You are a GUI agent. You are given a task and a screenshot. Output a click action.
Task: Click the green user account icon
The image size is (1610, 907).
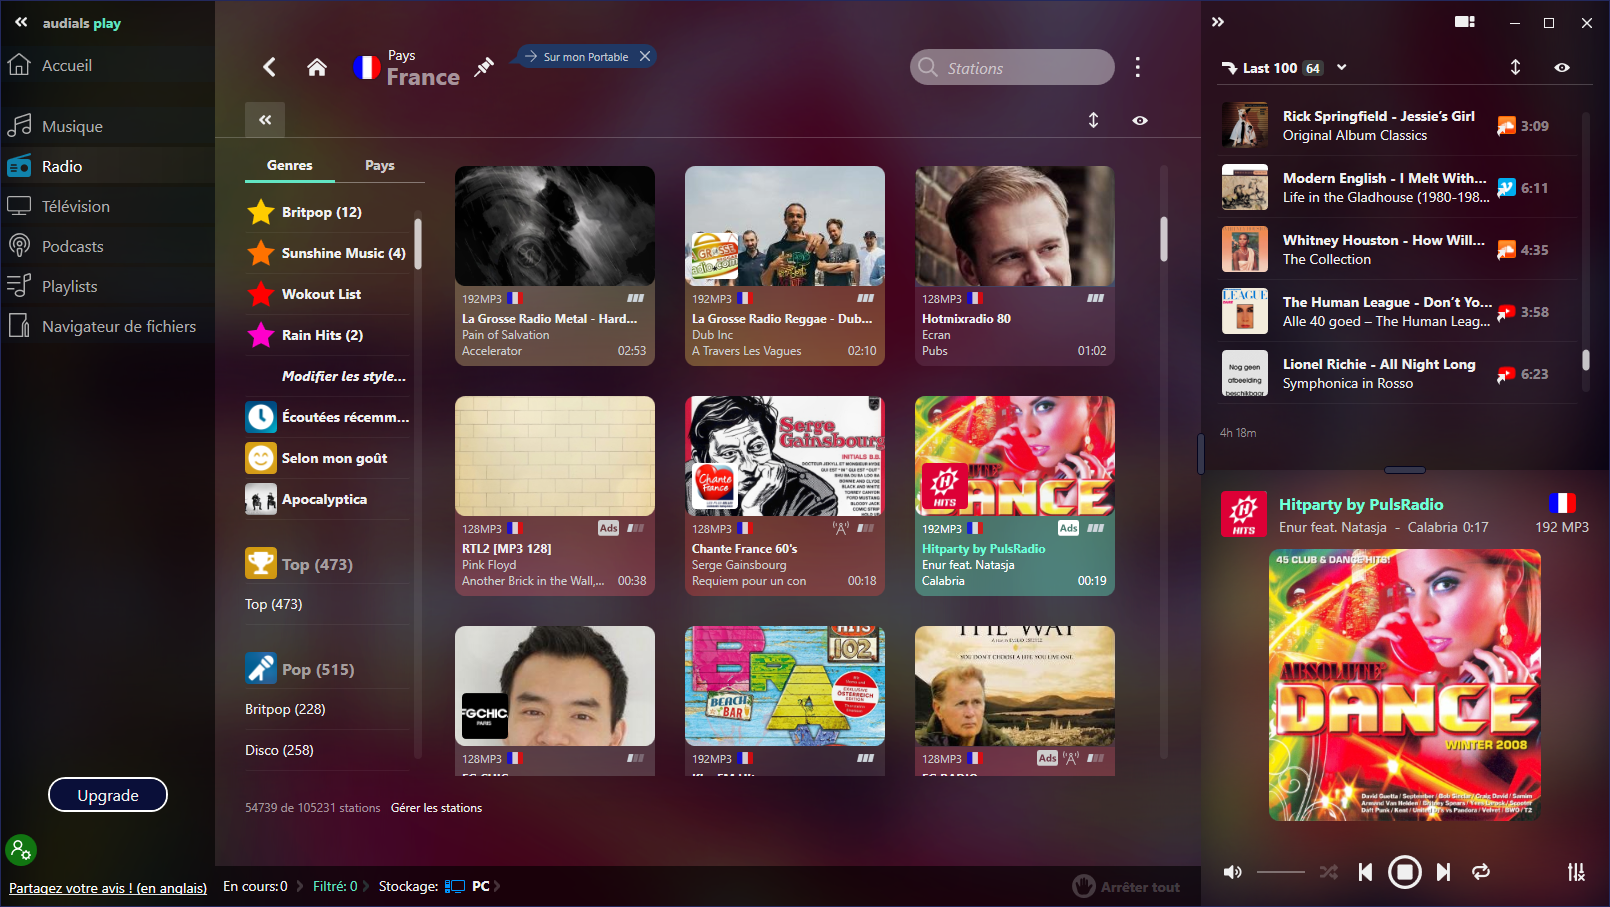tap(20, 850)
